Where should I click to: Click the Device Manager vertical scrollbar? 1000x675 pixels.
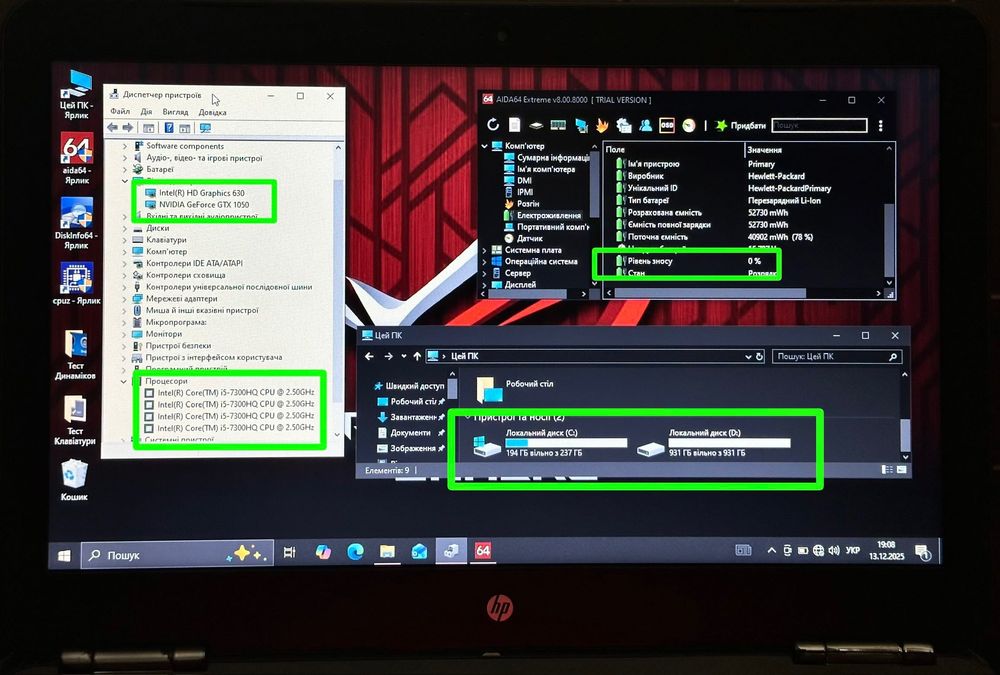[x=338, y=290]
